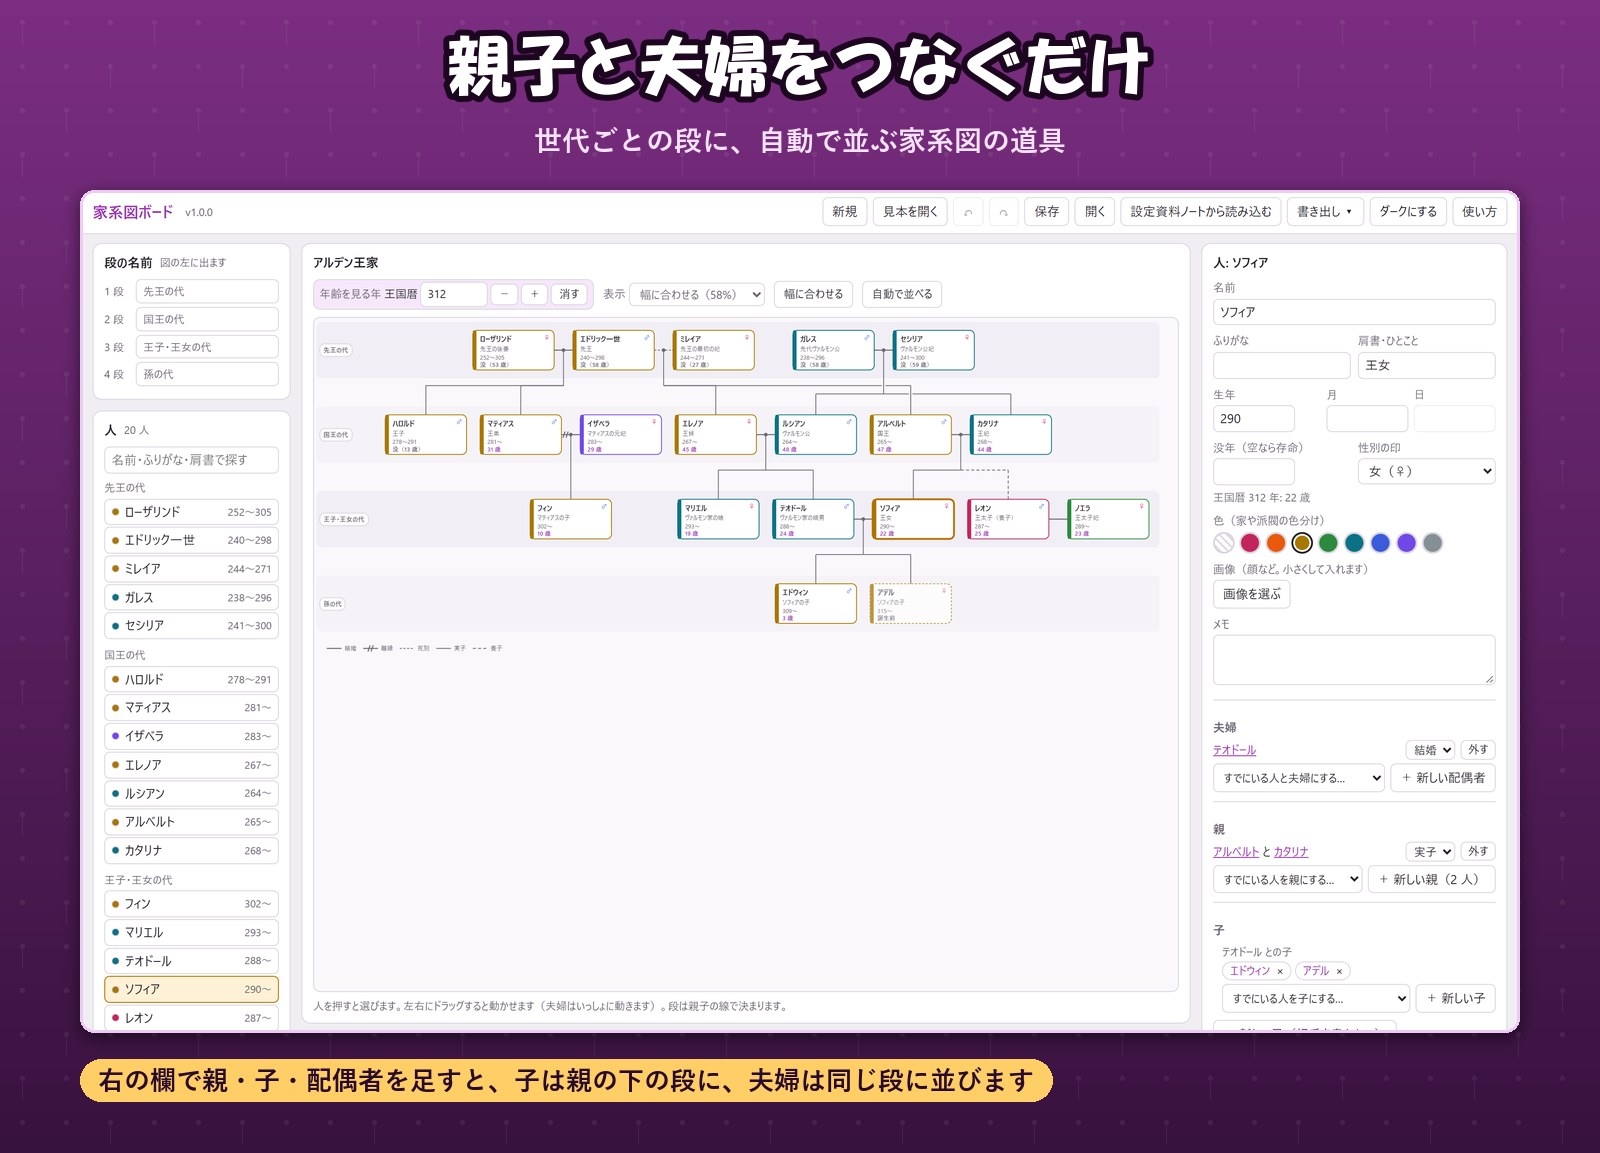Select マリエル in the people list
The image size is (1600, 1153).
[x=191, y=933]
